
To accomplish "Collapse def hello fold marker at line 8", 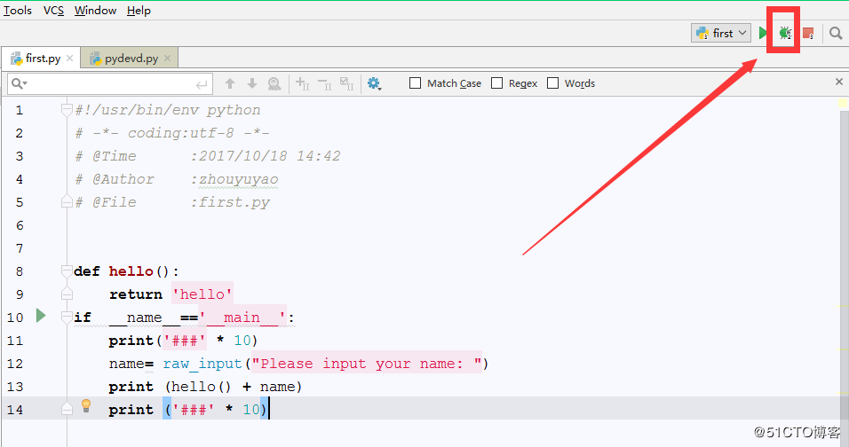I will click(x=67, y=271).
